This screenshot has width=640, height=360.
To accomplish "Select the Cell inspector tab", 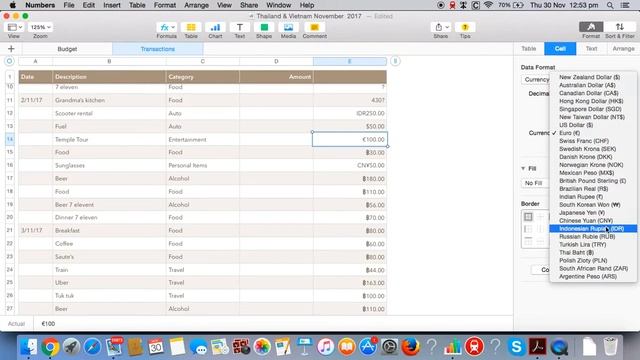I will pyautogui.click(x=560, y=49).
